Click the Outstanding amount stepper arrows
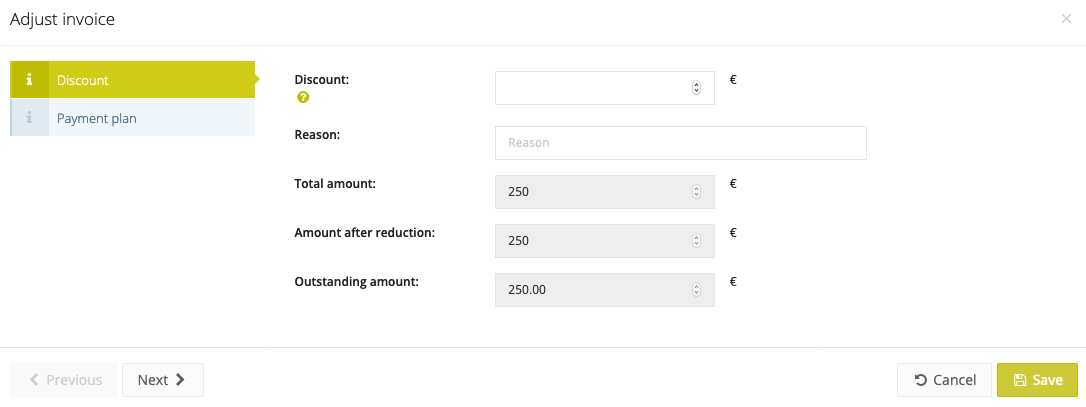 [696, 290]
